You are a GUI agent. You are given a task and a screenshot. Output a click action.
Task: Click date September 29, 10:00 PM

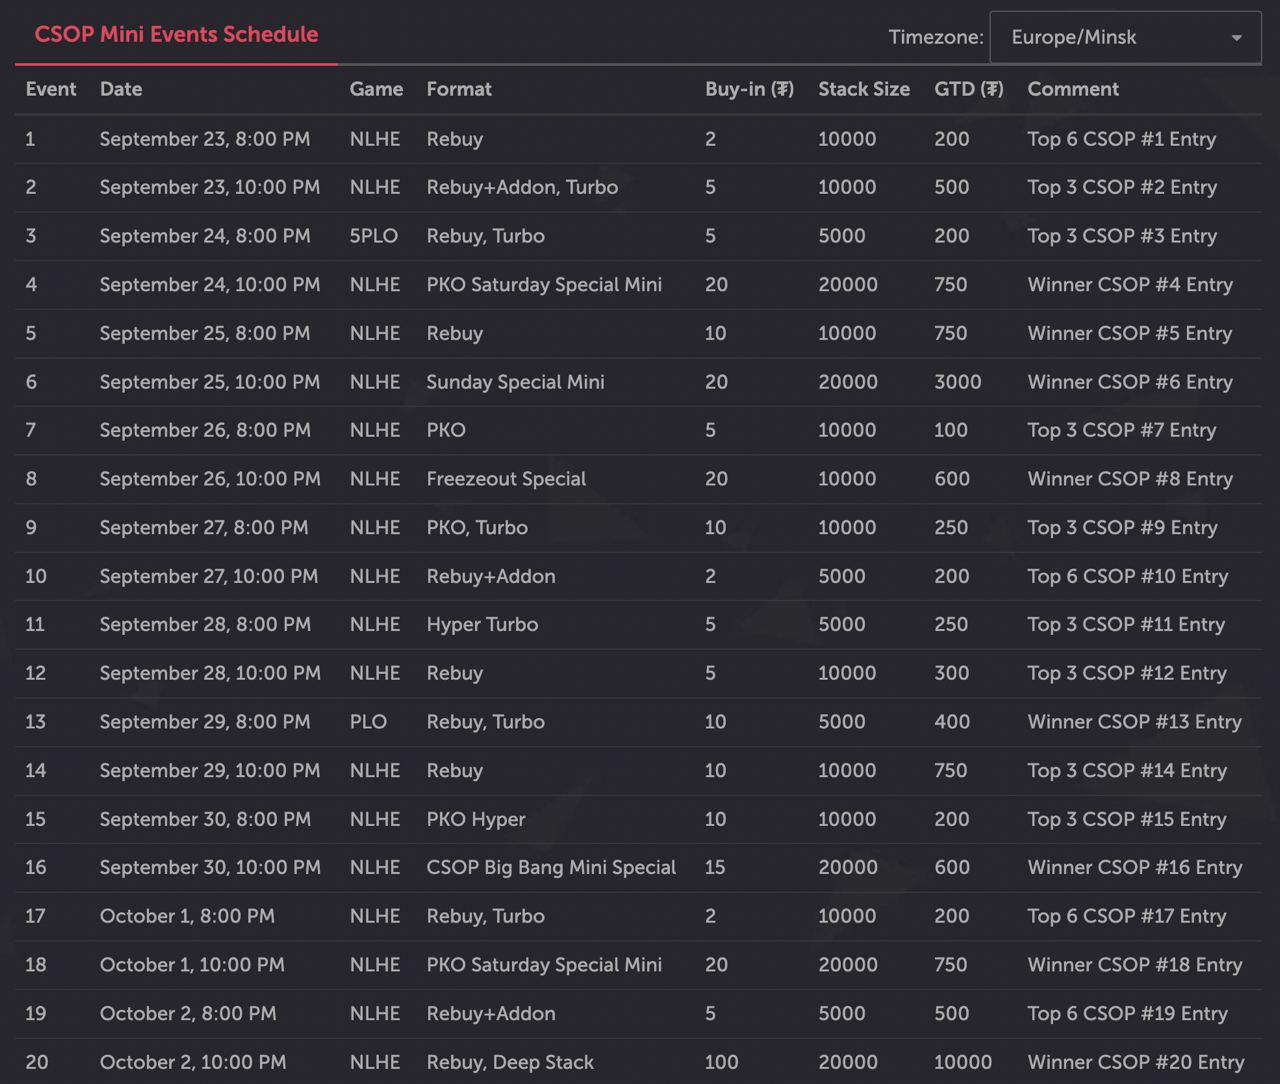210,770
